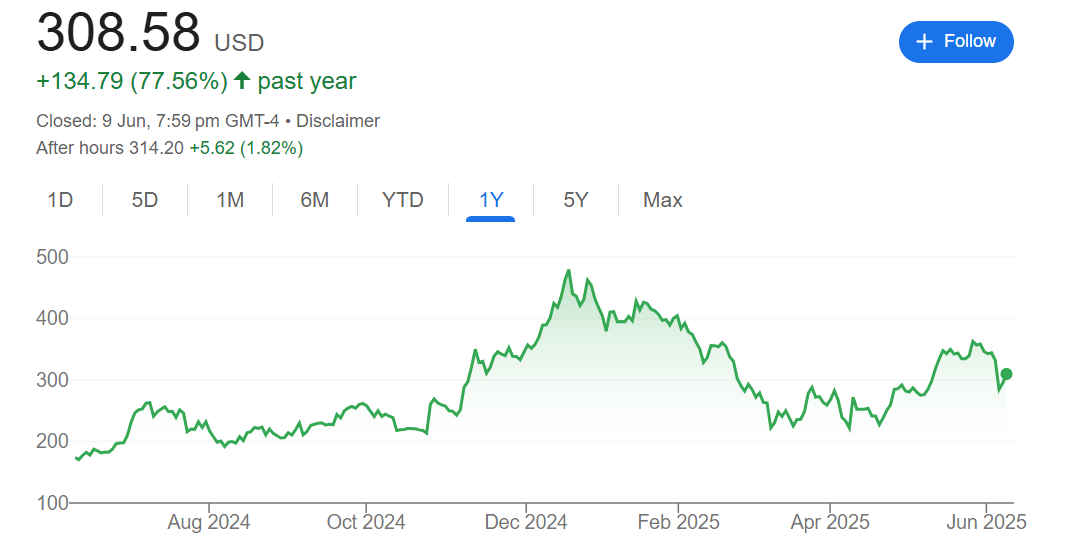Select the 5D time range tab
The image size is (1078, 543).
pyautogui.click(x=145, y=200)
